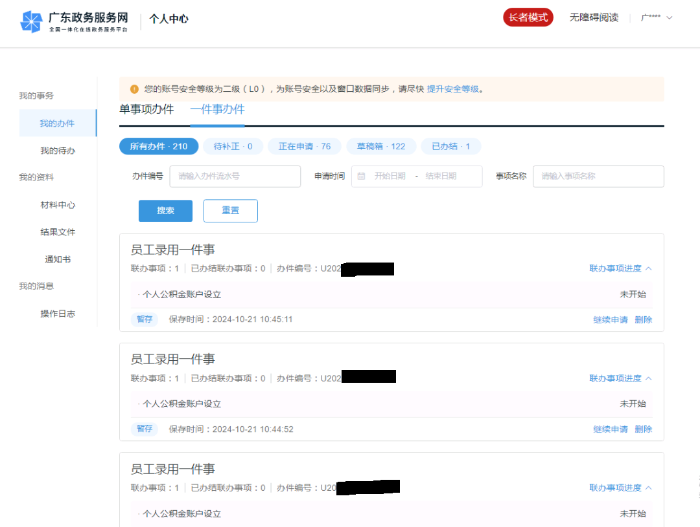This screenshot has height=527, width=700.
Task: Click the calendar icon in date field
Action: tap(361, 176)
